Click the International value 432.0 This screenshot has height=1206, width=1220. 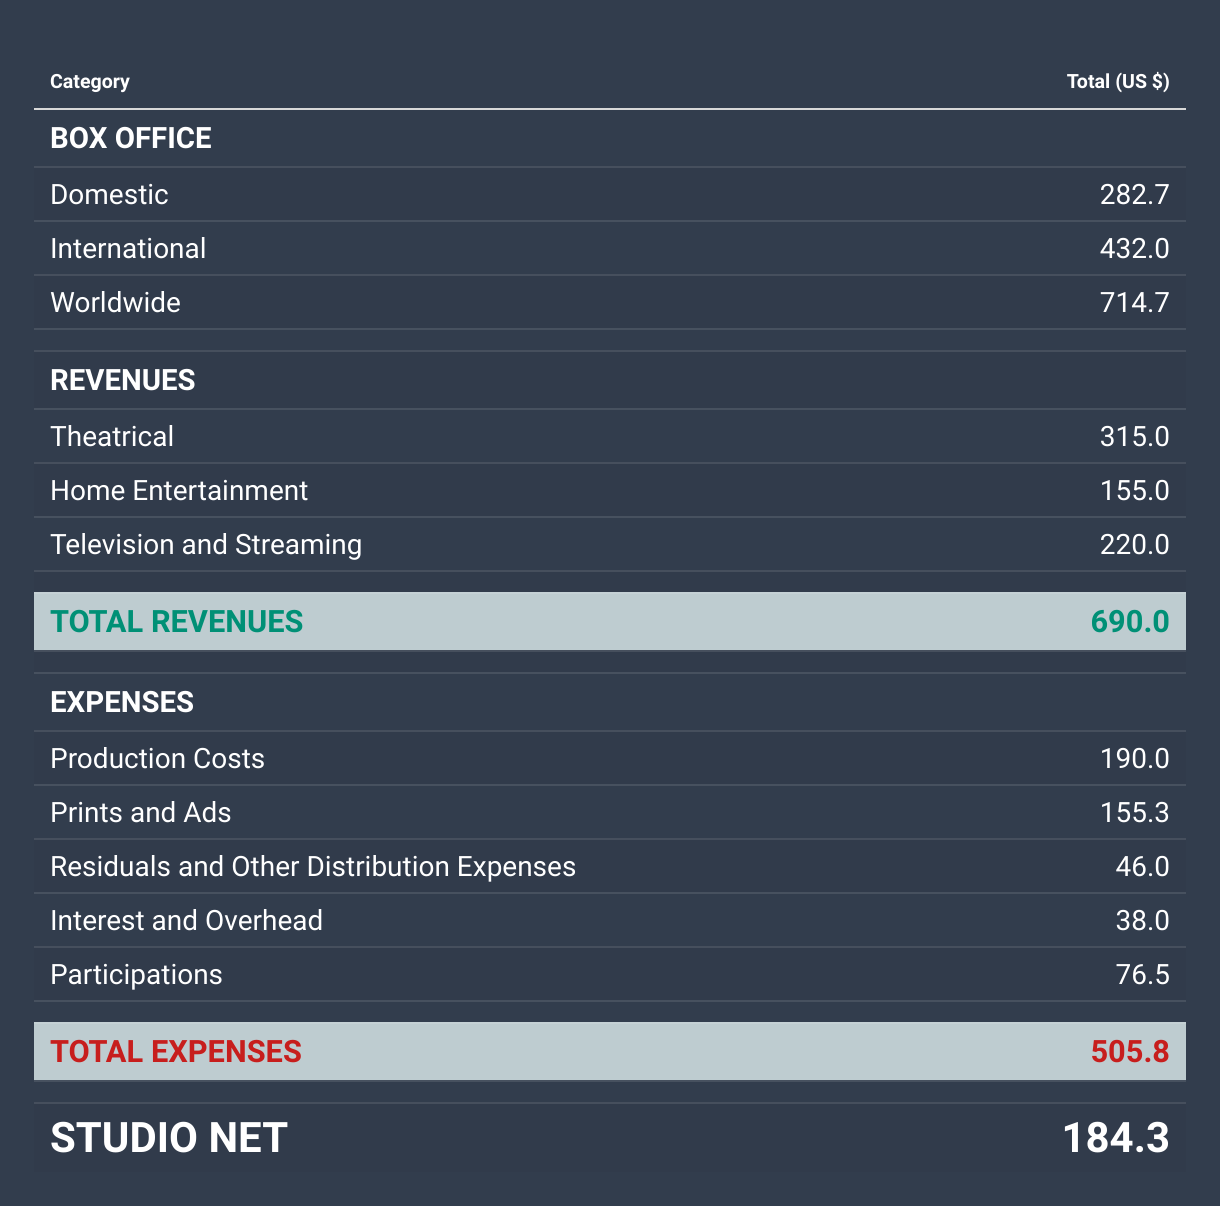pyautogui.click(x=1134, y=248)
